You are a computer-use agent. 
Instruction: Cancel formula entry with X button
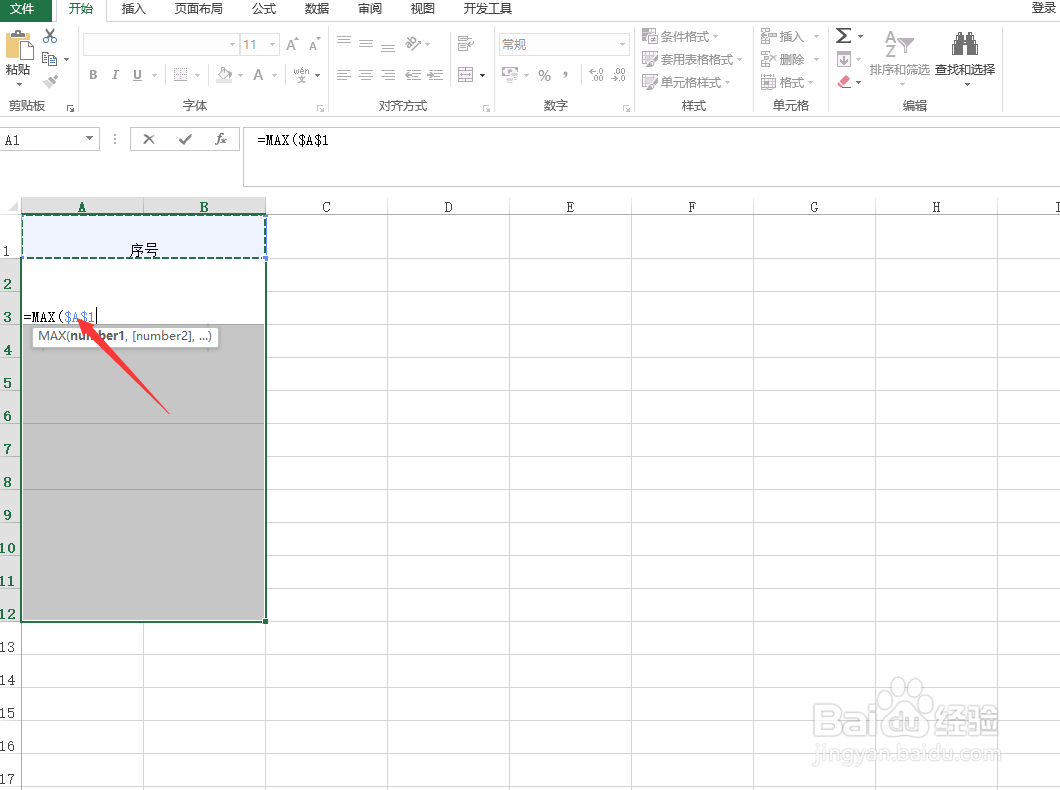point(149,139)
